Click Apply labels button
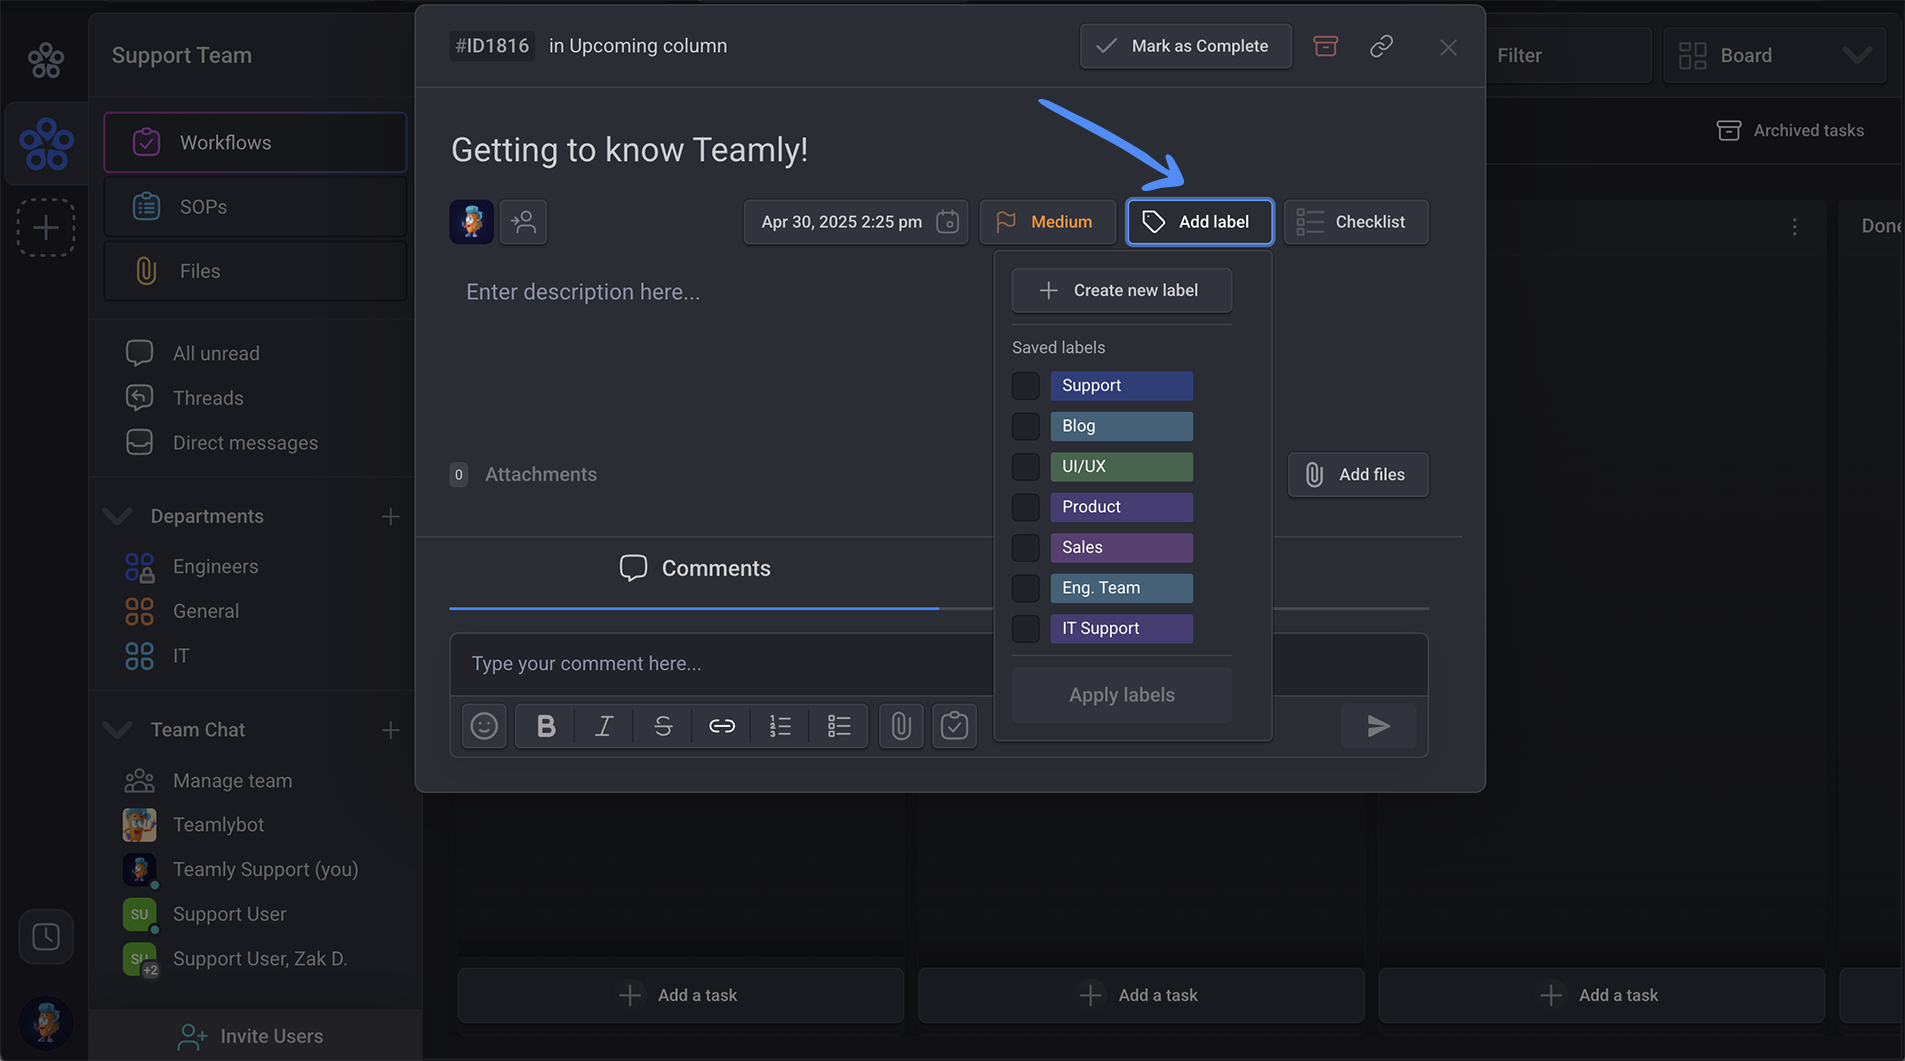 point(1121,695)
